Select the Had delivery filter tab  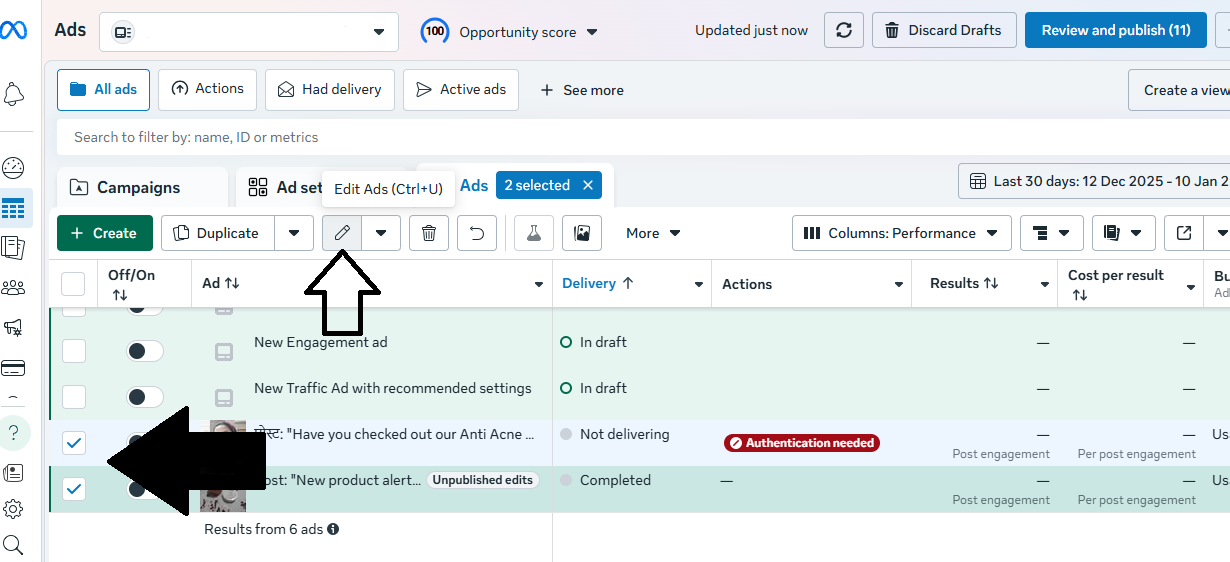(x=330, y=89)
